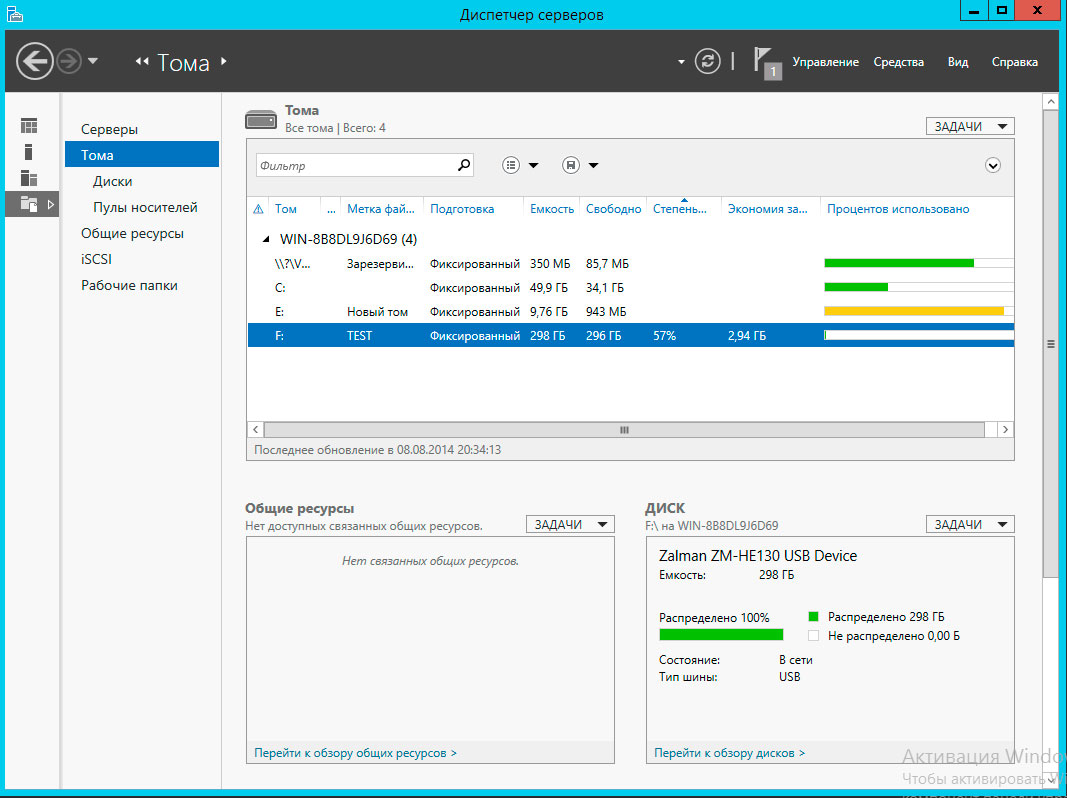This screenshot has width=1067, height=798.
Task: Click the All Servers icon in the sidebar
Action: tap(29, 178)
